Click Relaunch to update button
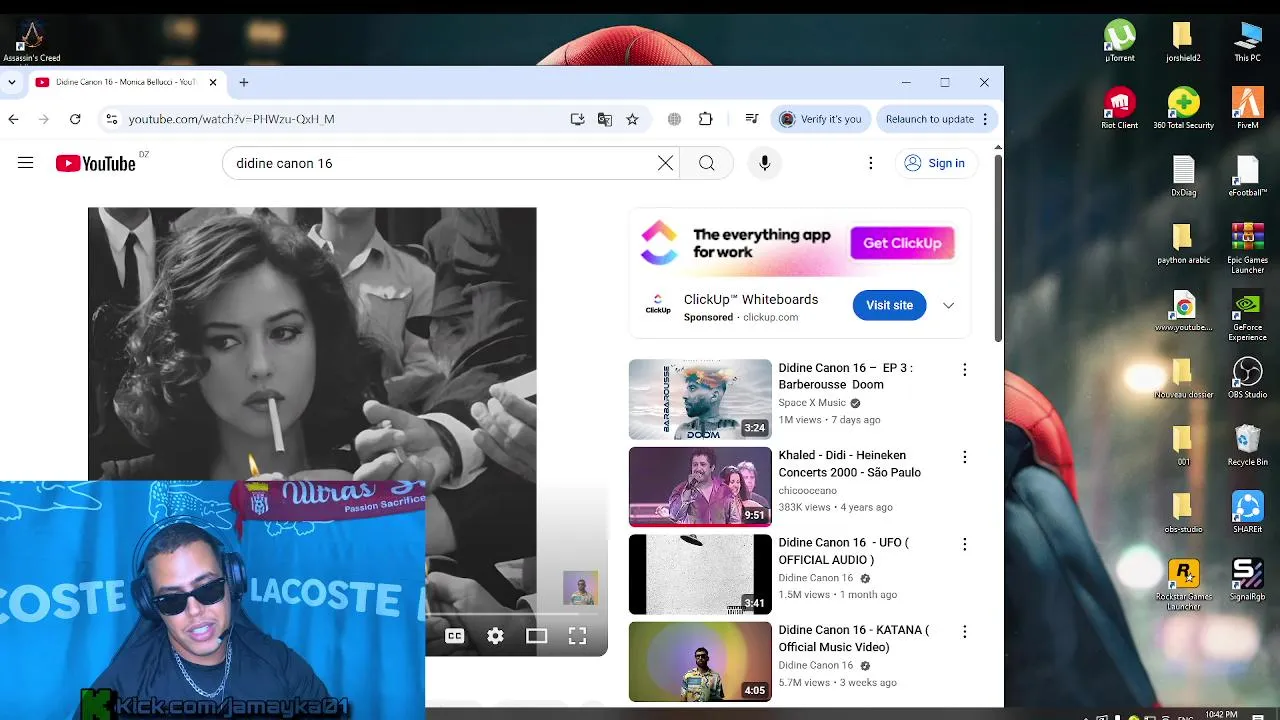This screenshot has width=1280, height=720. tap(930, 119)
